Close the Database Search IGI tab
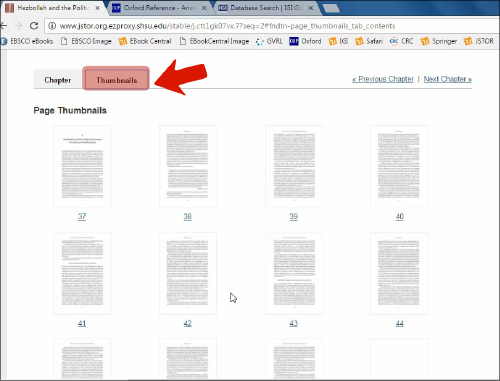Image resolution: width=500 pixels, height=381 pixels. [x=310, y=8]
